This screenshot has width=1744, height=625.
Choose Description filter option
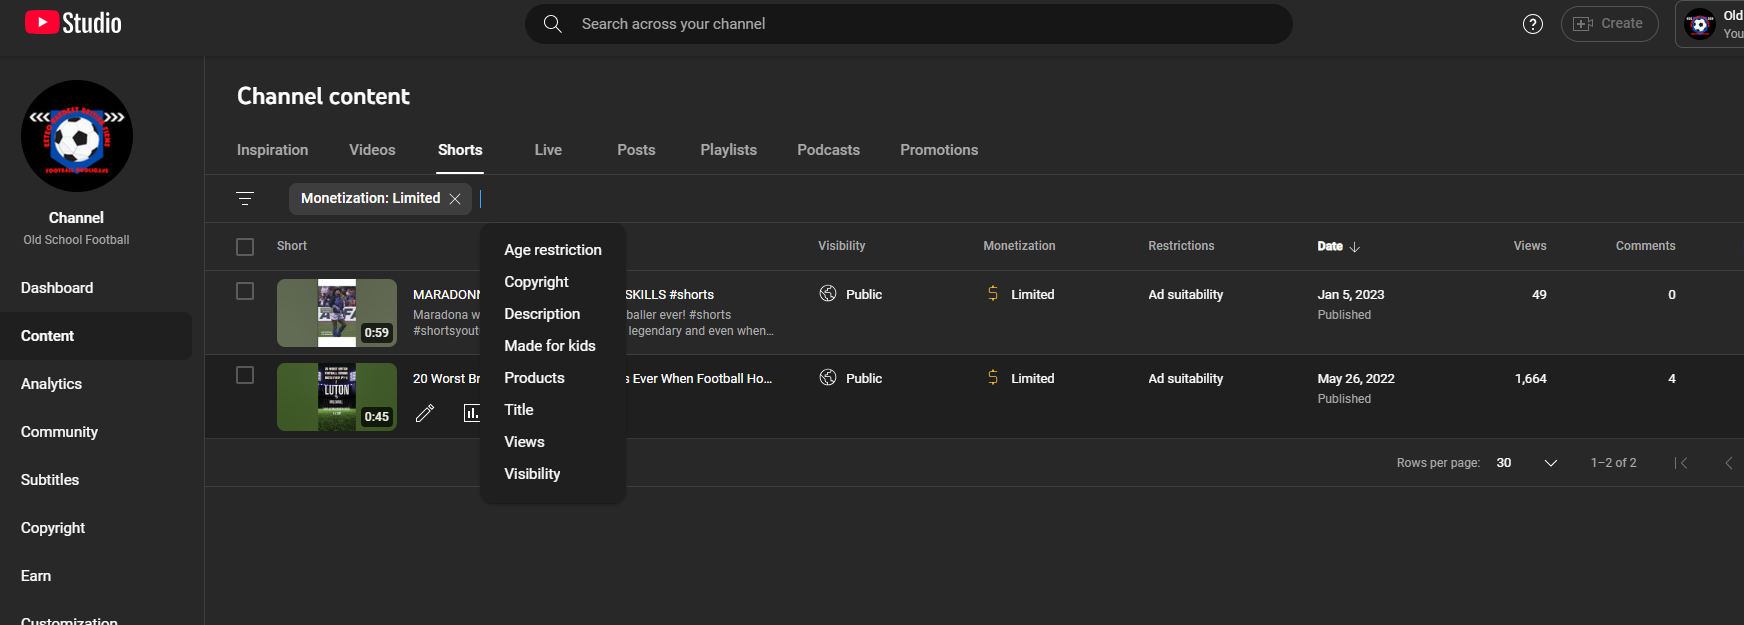pyautogui.click(x=553, y=314)
